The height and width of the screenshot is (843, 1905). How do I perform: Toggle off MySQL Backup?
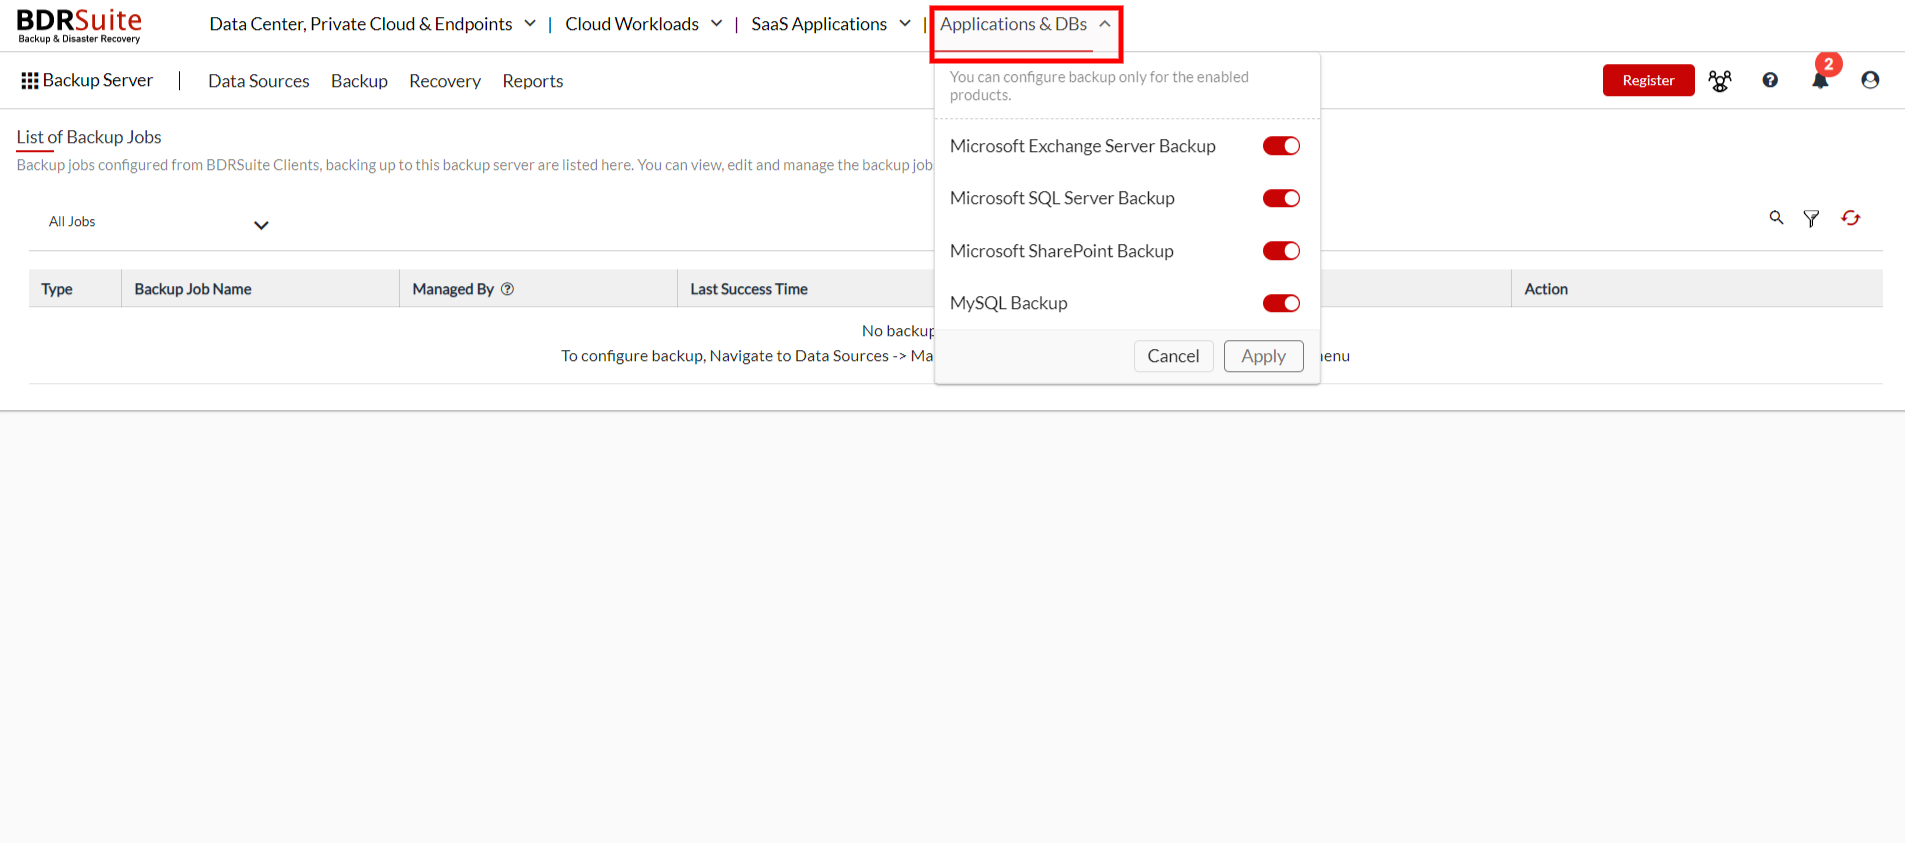pos(1281,303)
